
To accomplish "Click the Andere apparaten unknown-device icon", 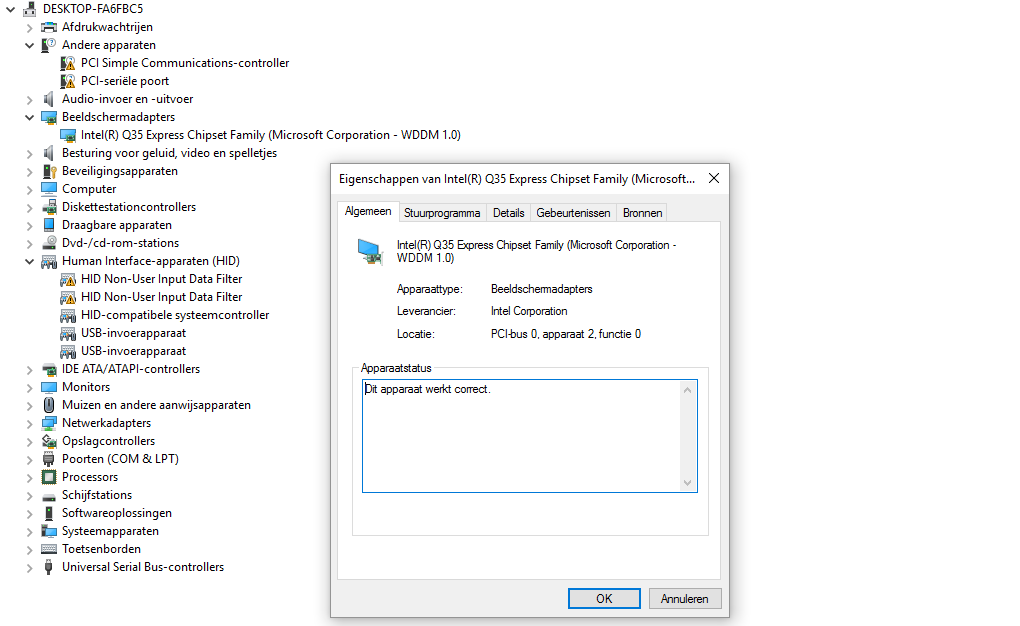I will click(49, 45).
